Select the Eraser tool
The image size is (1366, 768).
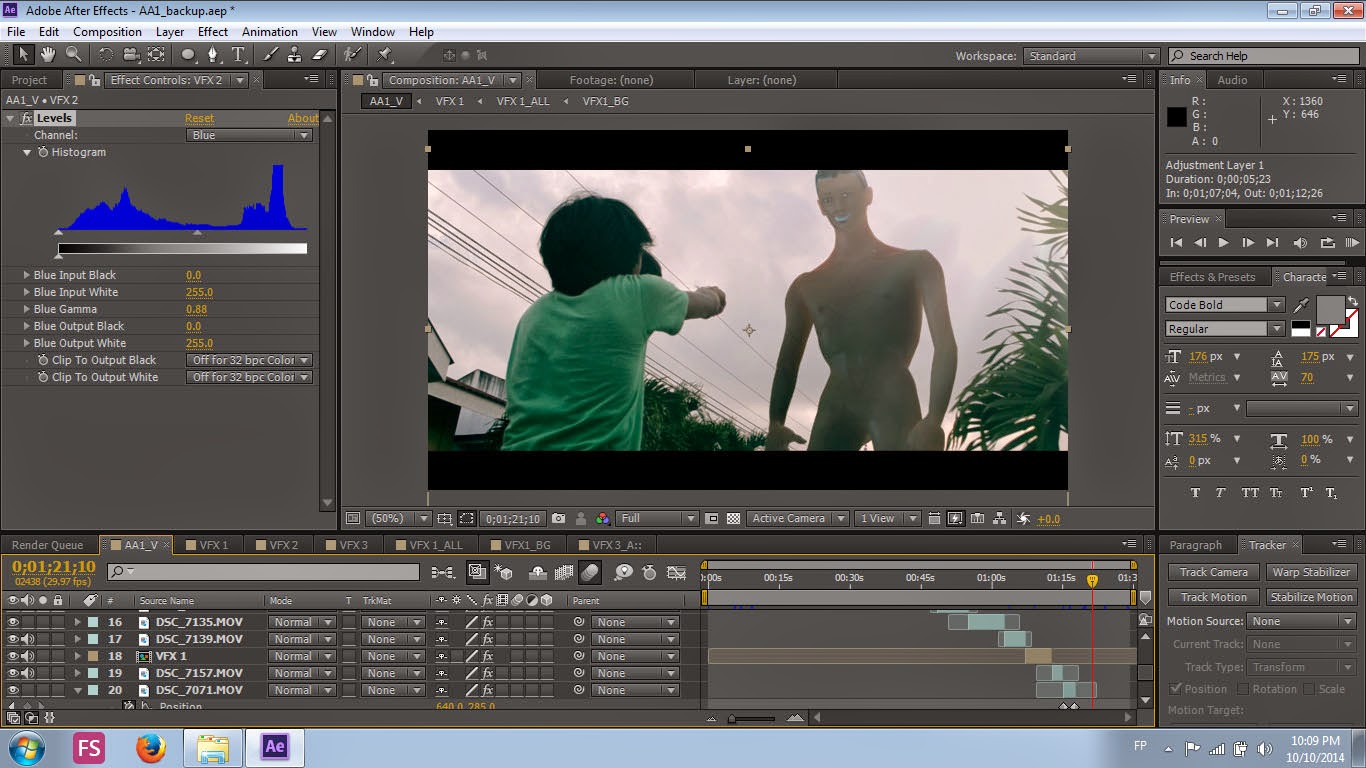(x=320, y=55)
